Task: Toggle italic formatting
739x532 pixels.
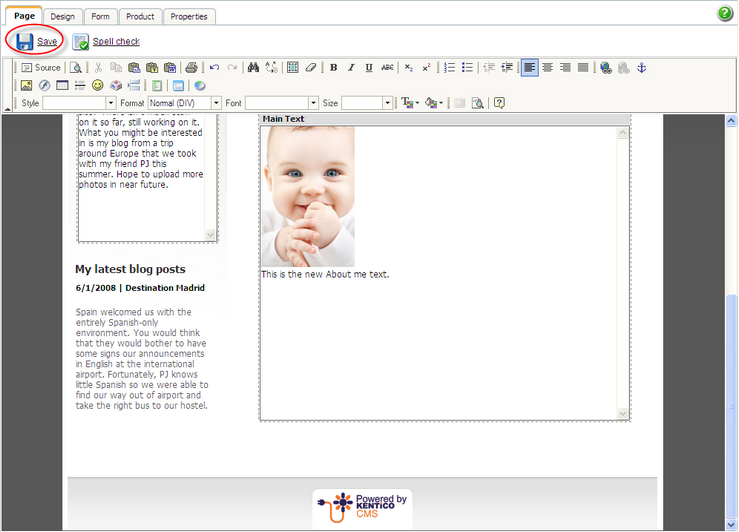Action: (351, 68)
